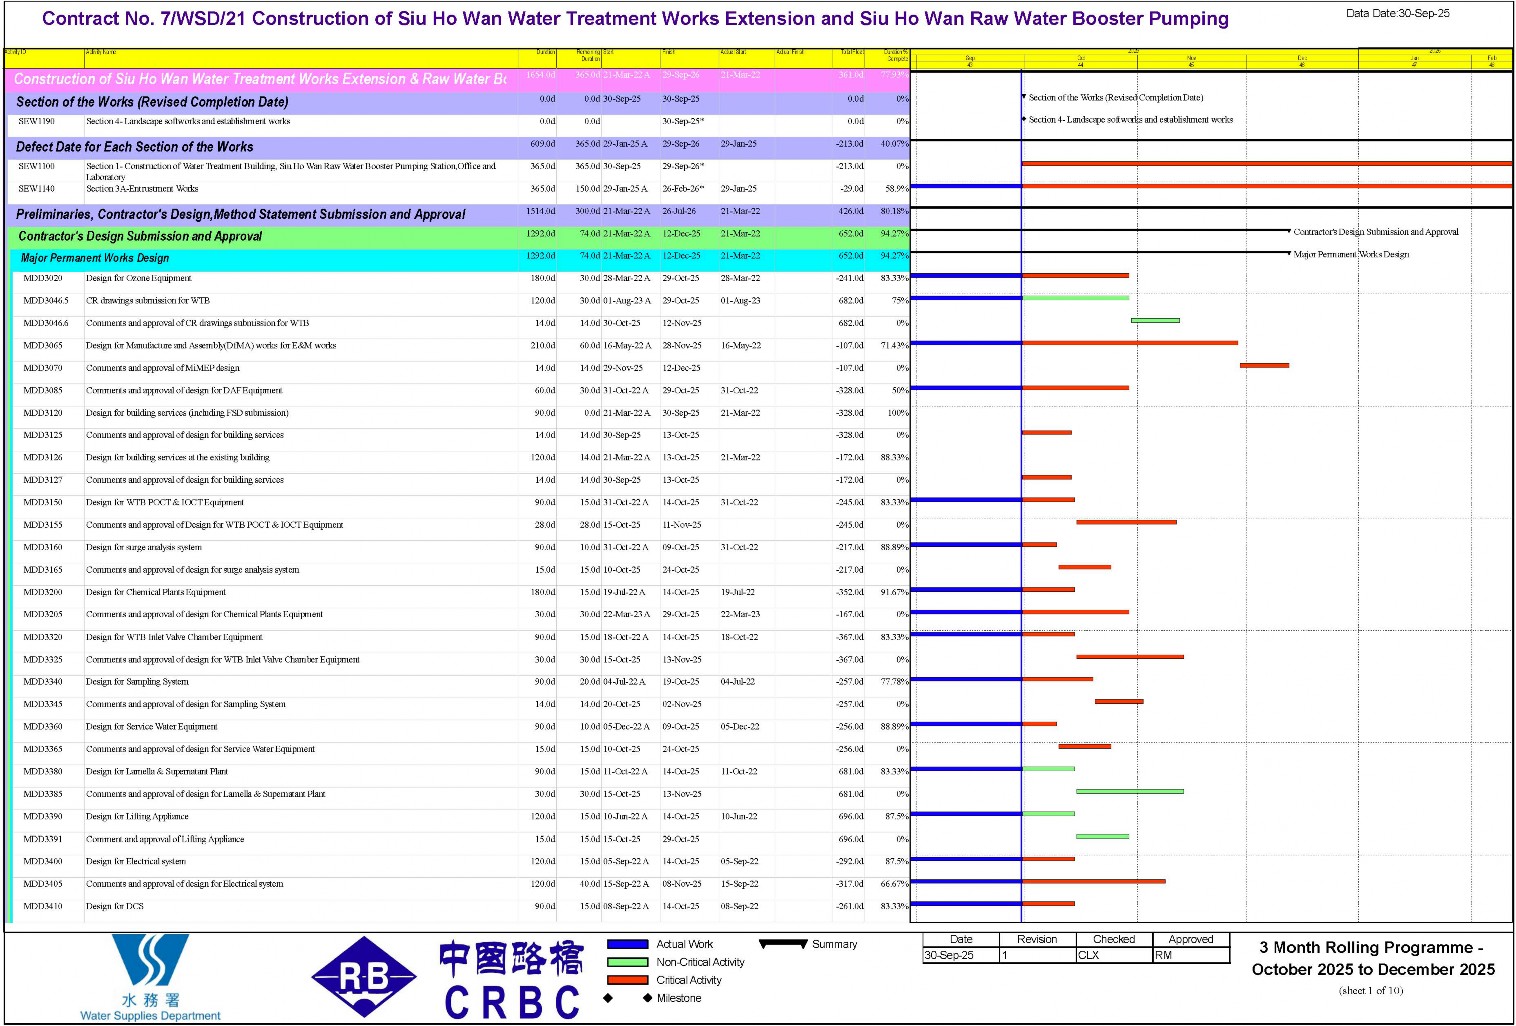Click the "Design for Electrical system" activity name
The width and height of the screenshot is (1516, 1026).
click(136, 861)
